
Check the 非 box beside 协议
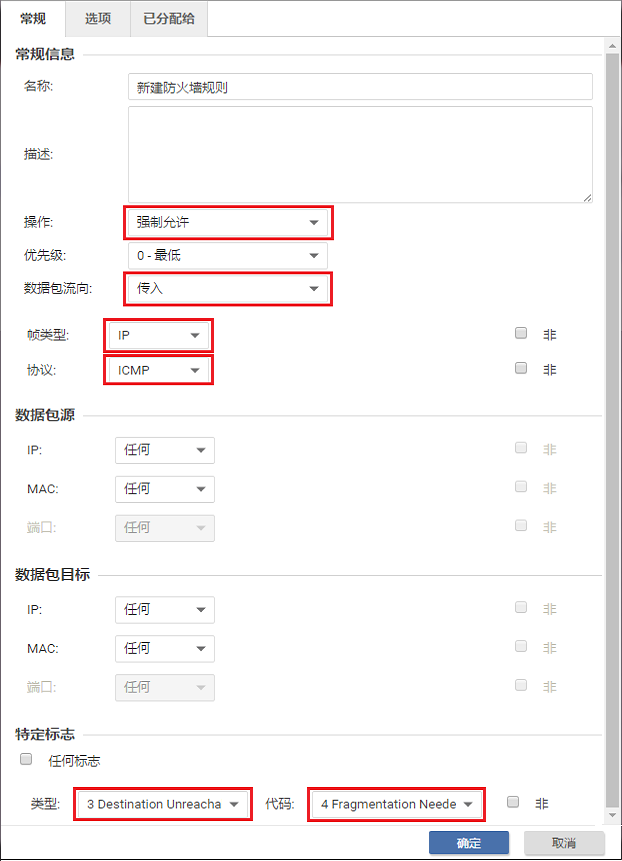(x=521, y=368)
